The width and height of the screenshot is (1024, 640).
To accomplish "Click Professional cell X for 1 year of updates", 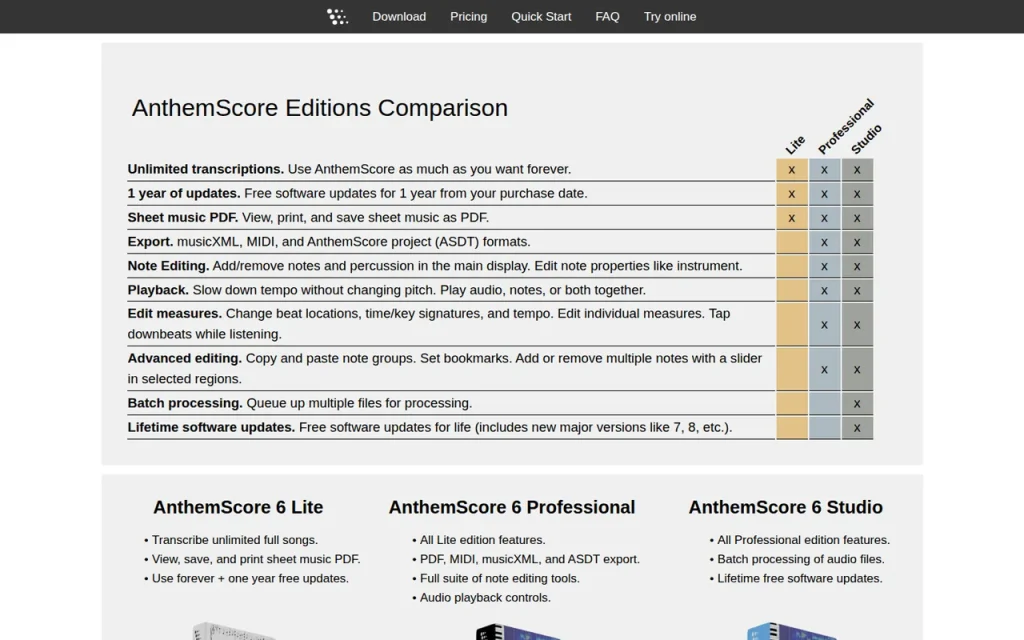I will tap(824, 194).
